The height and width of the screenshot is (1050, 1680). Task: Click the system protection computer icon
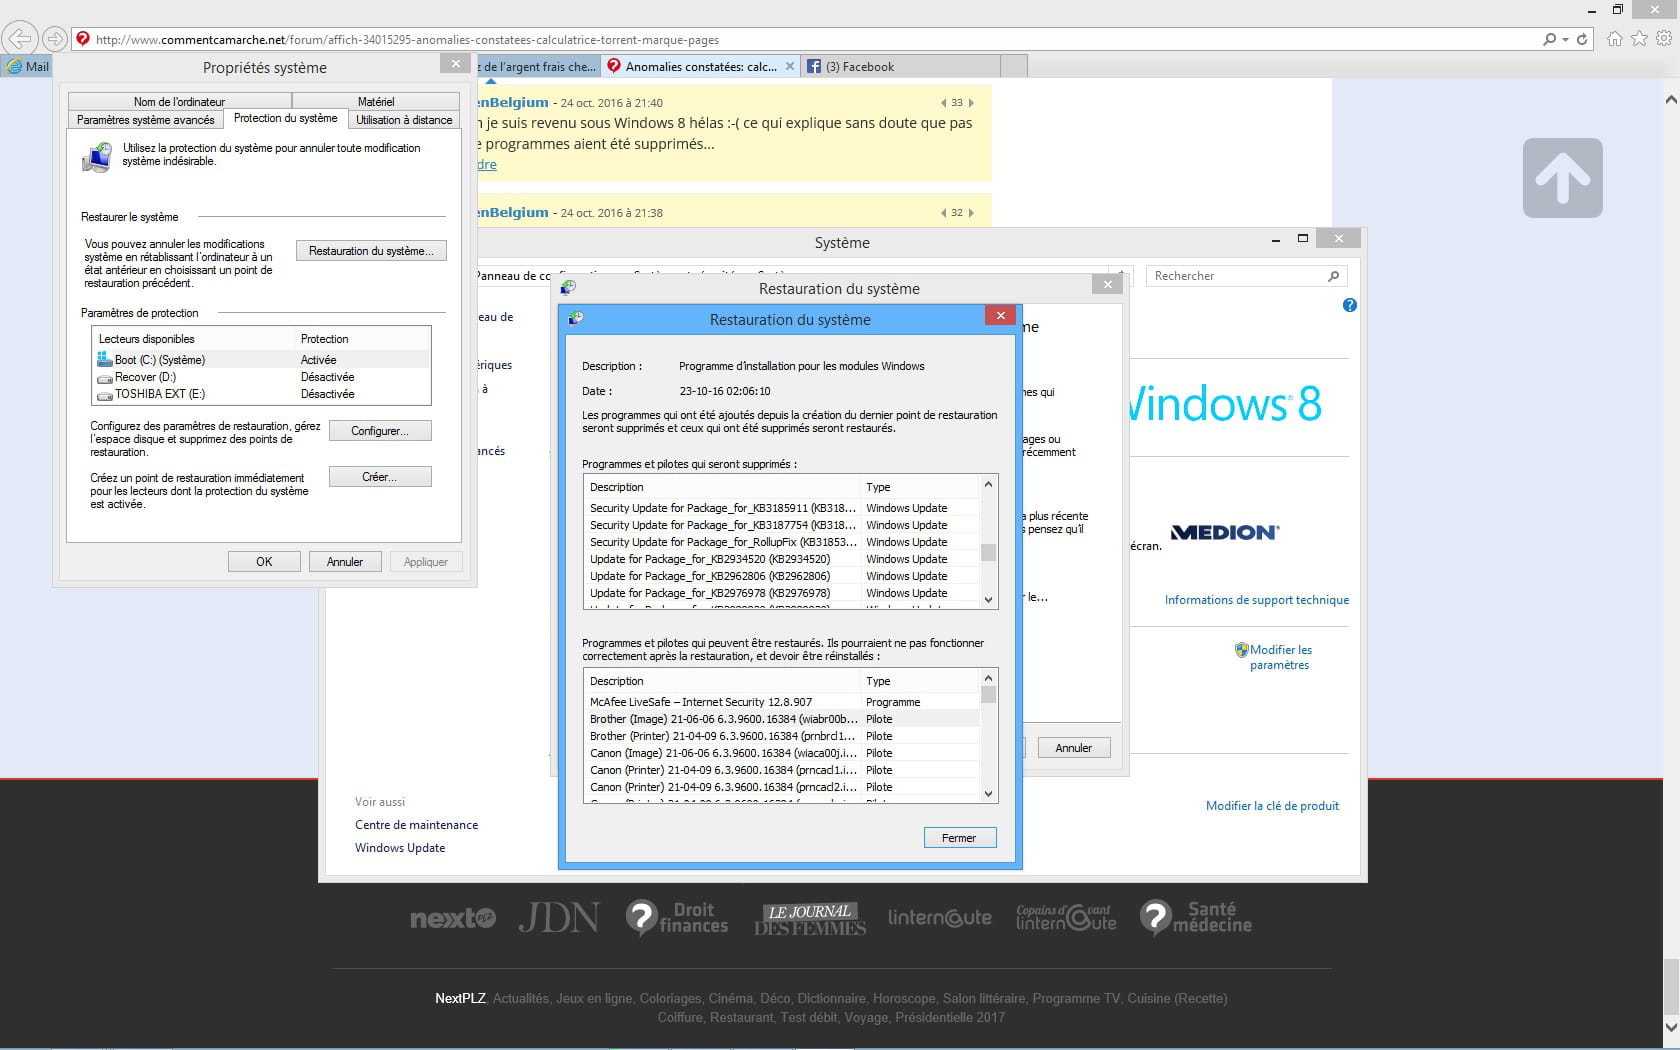pyautogui.click(x=97, y=158)
